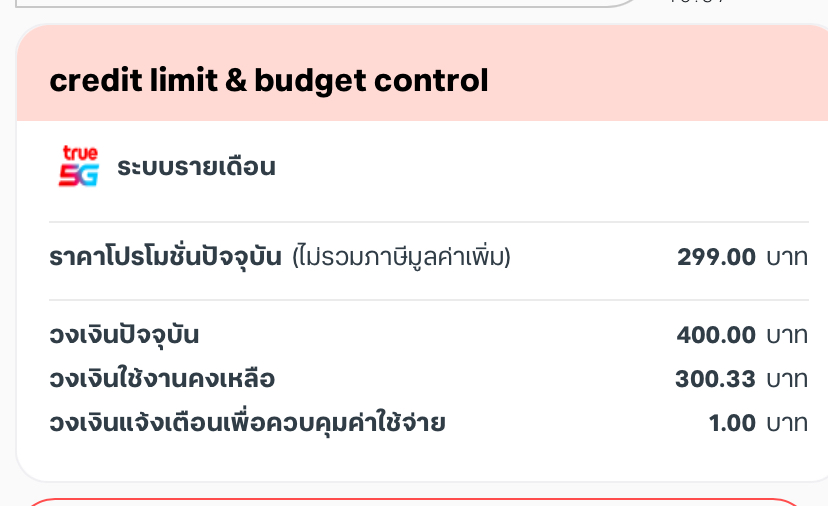Click the True 5G logo

click(x=78, y=167)
